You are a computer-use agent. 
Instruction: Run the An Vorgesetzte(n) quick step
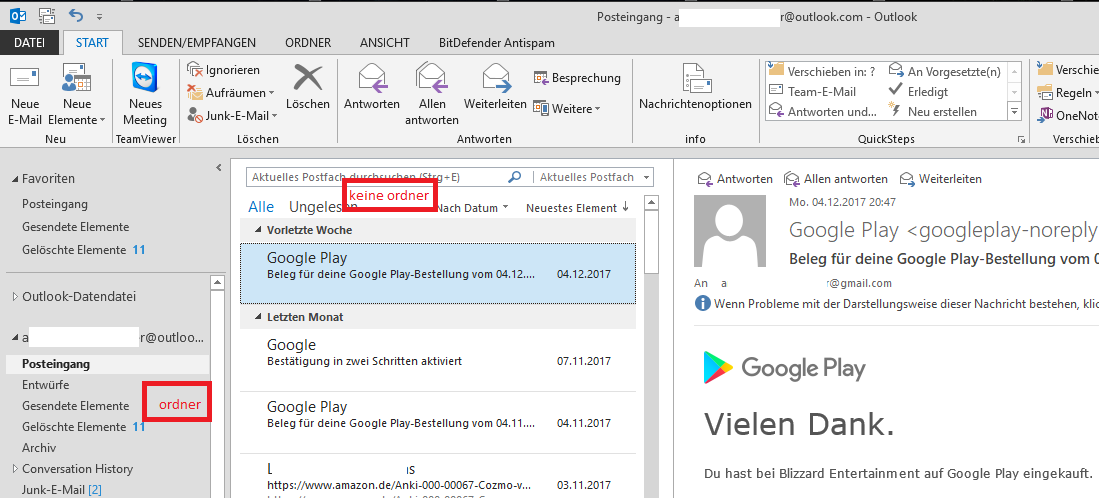(945, 71)
